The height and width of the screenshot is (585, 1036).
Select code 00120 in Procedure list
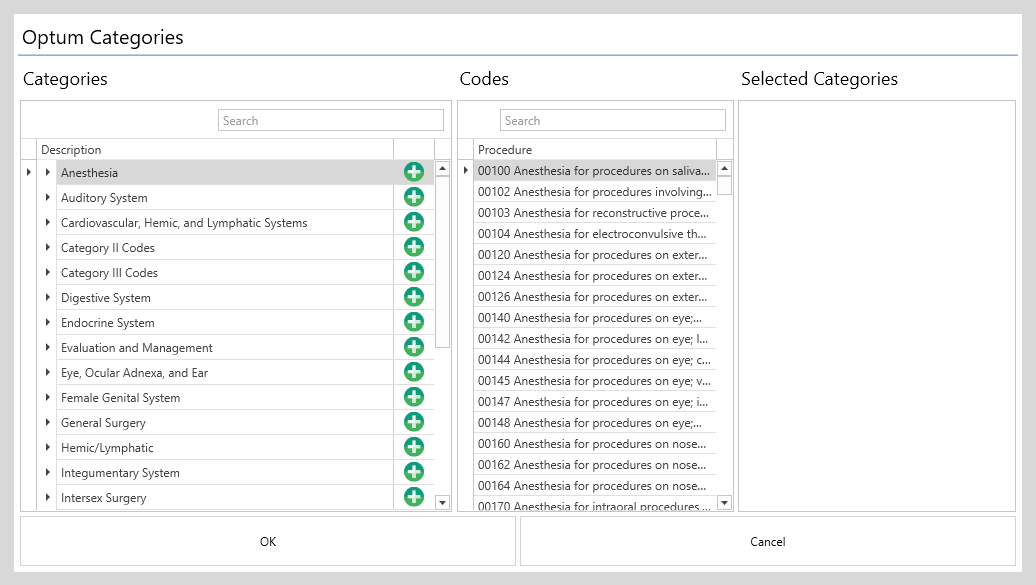click(x=595, y=254)
